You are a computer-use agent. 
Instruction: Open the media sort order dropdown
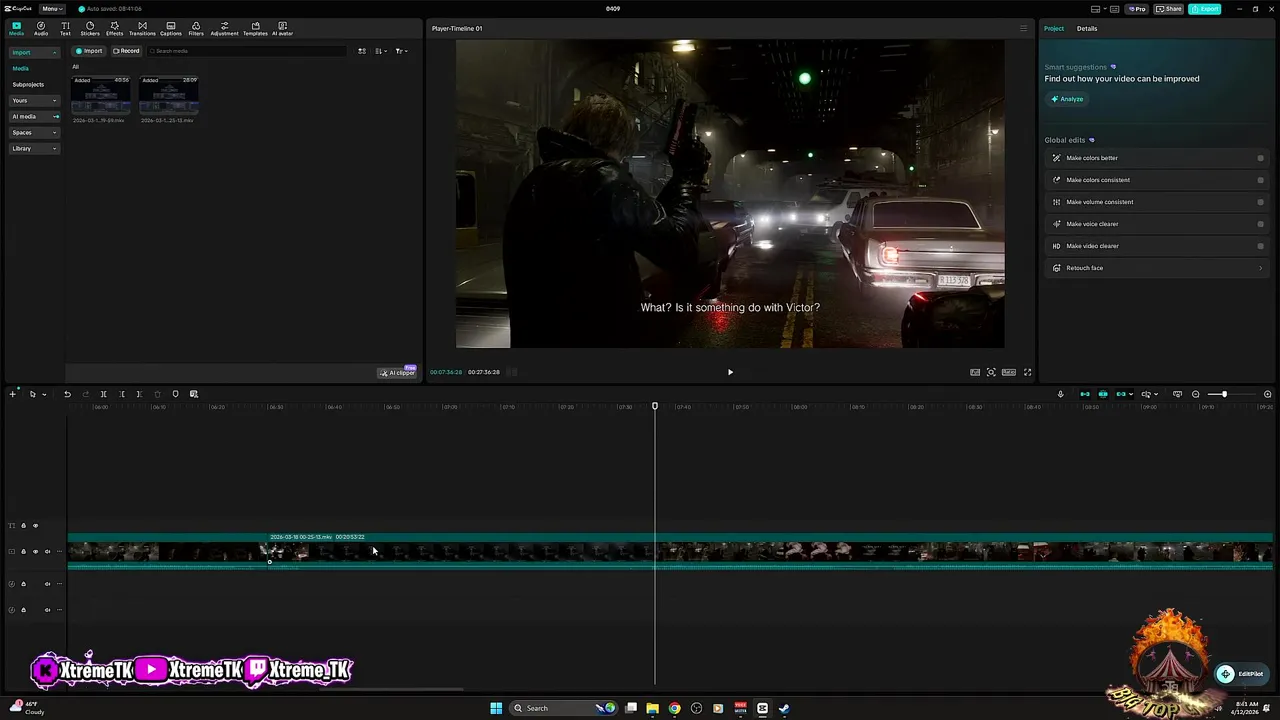click(381, 51)
